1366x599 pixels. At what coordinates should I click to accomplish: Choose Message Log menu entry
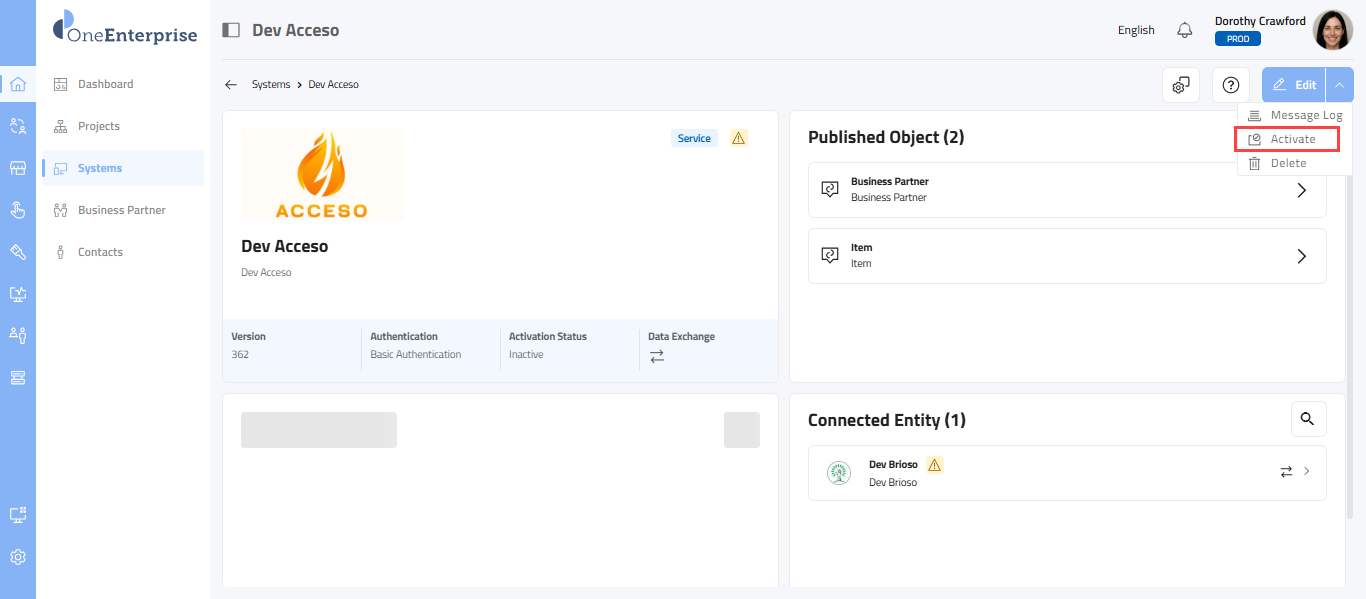coord(1305,115)
